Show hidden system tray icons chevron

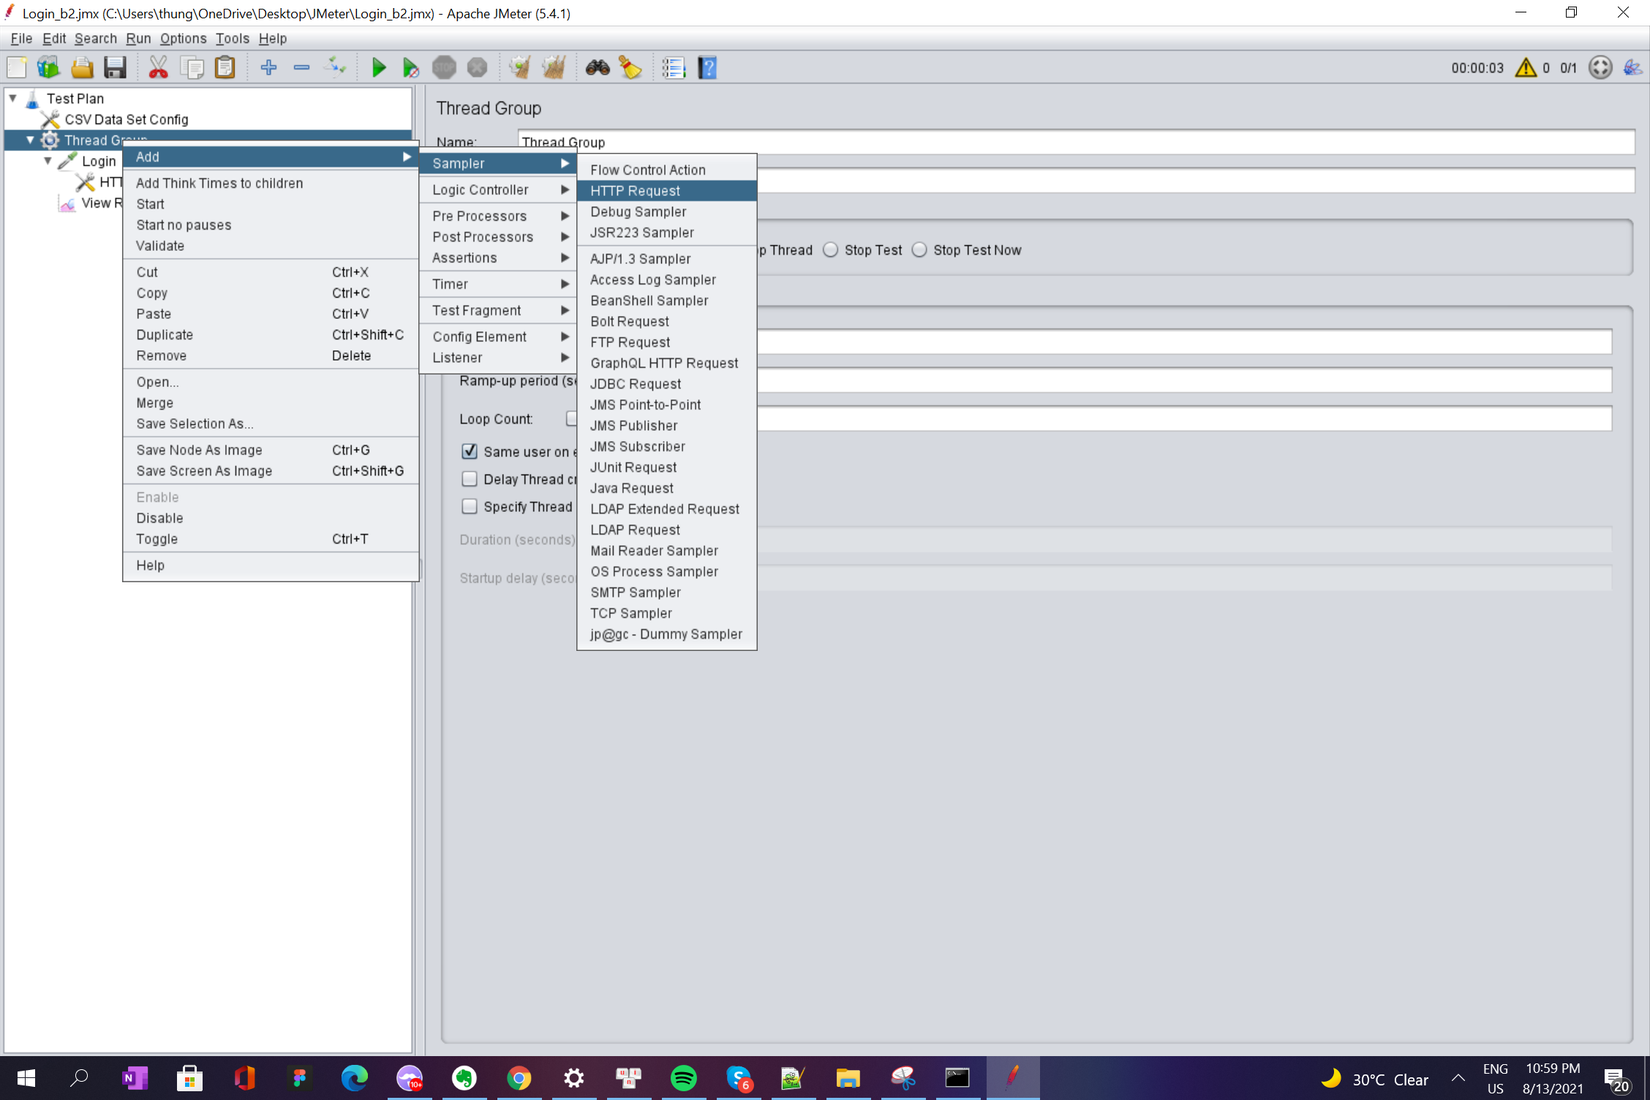tap(1458, 1078)
